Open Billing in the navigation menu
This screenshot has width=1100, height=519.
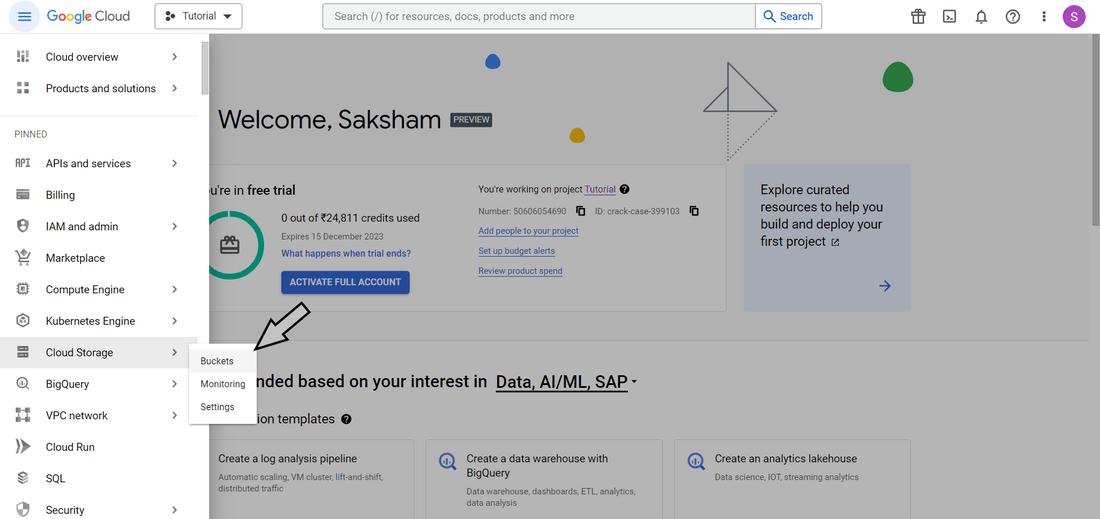coord(60,195)
